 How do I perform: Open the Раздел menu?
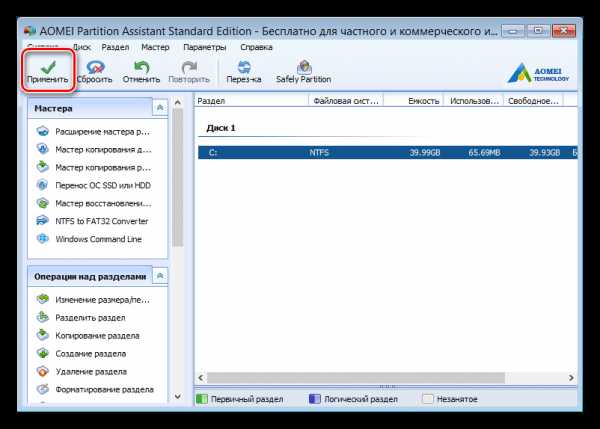[115, 47]
